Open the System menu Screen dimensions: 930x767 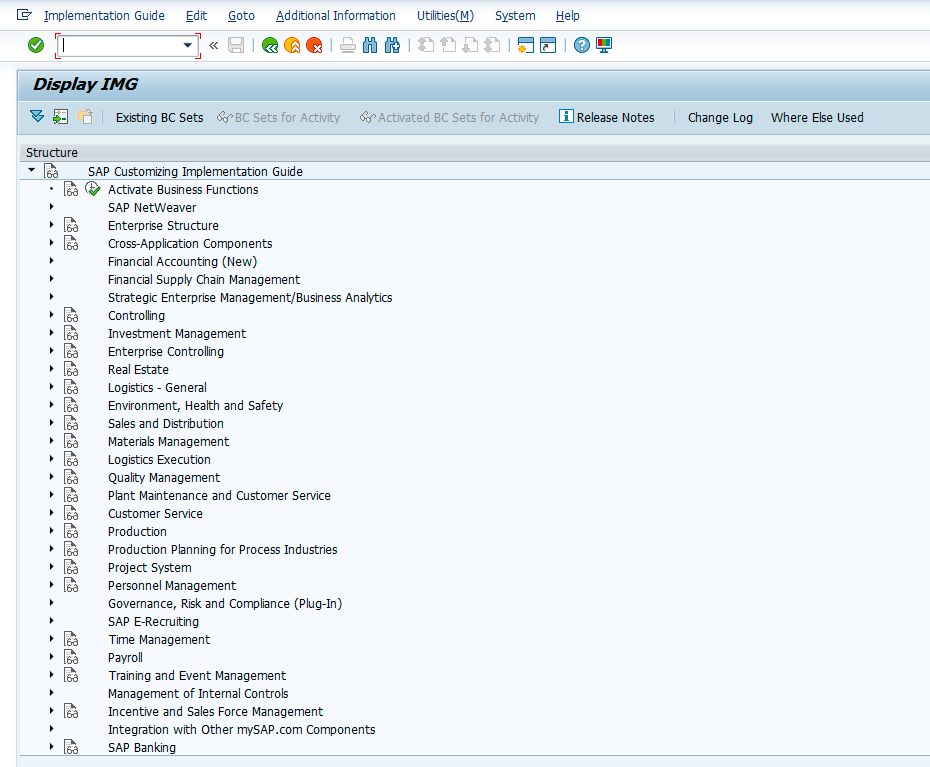click(515, 15)
